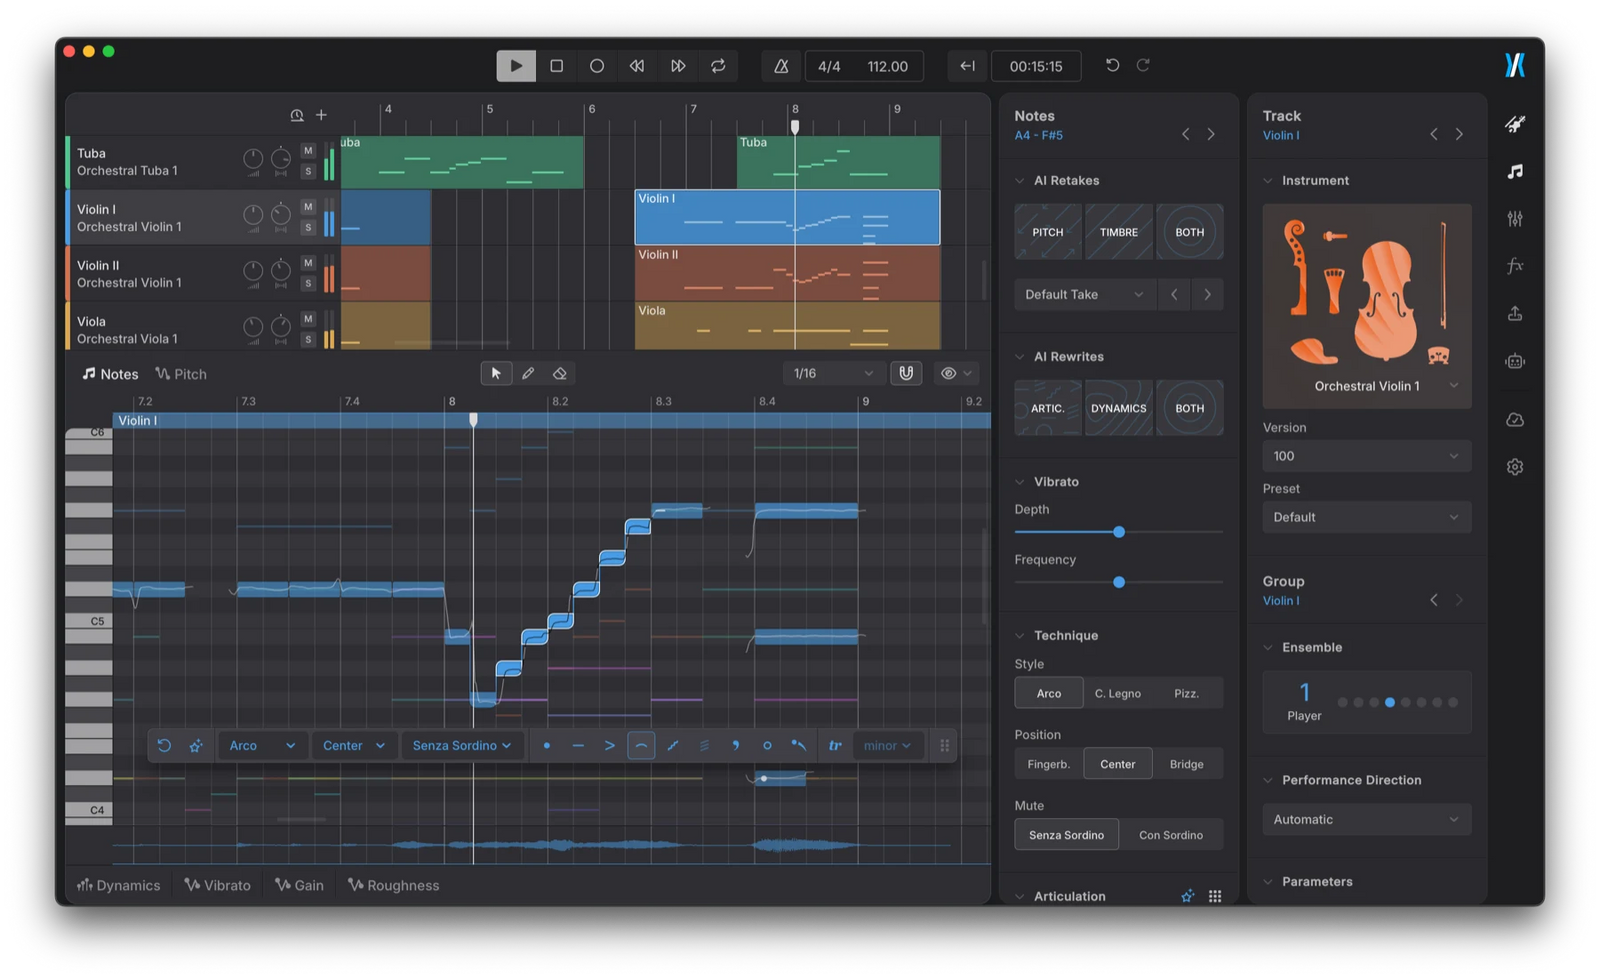Open the Vibrato lane tab
The image size is (1600, 979).
coord(217,885)
